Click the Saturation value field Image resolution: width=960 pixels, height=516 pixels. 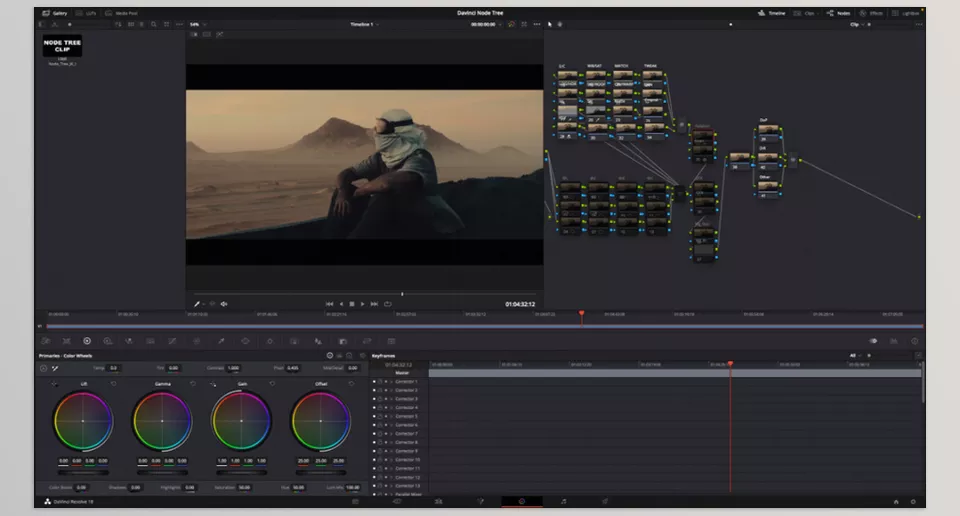pyautogui.click(x=243, y=488)
